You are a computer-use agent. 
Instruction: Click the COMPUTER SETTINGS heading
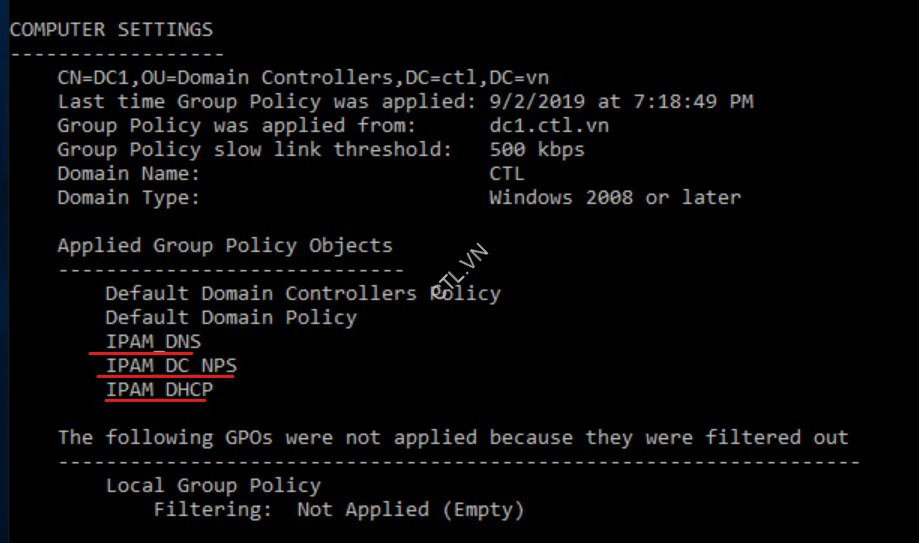coord(111,29)
